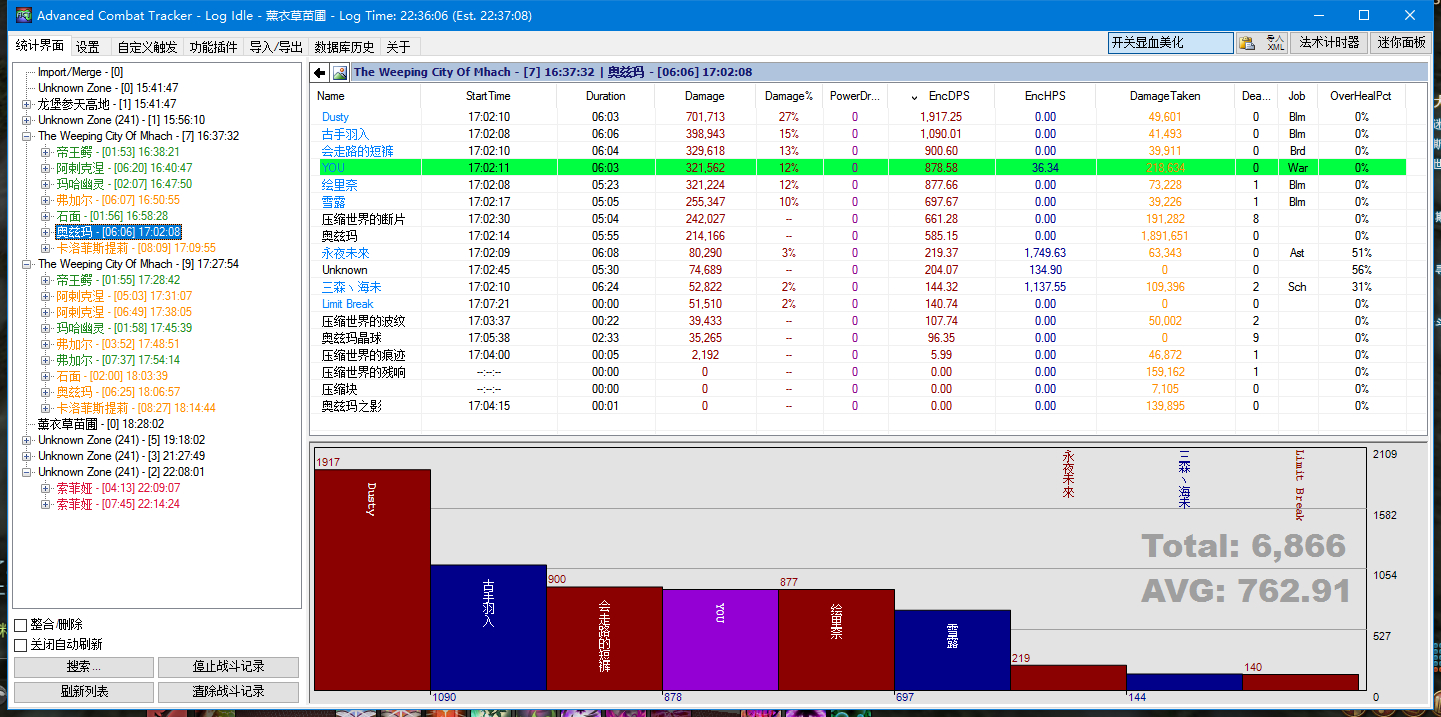
Task: Click the purple YOU bar in chart
Action: 720,639
